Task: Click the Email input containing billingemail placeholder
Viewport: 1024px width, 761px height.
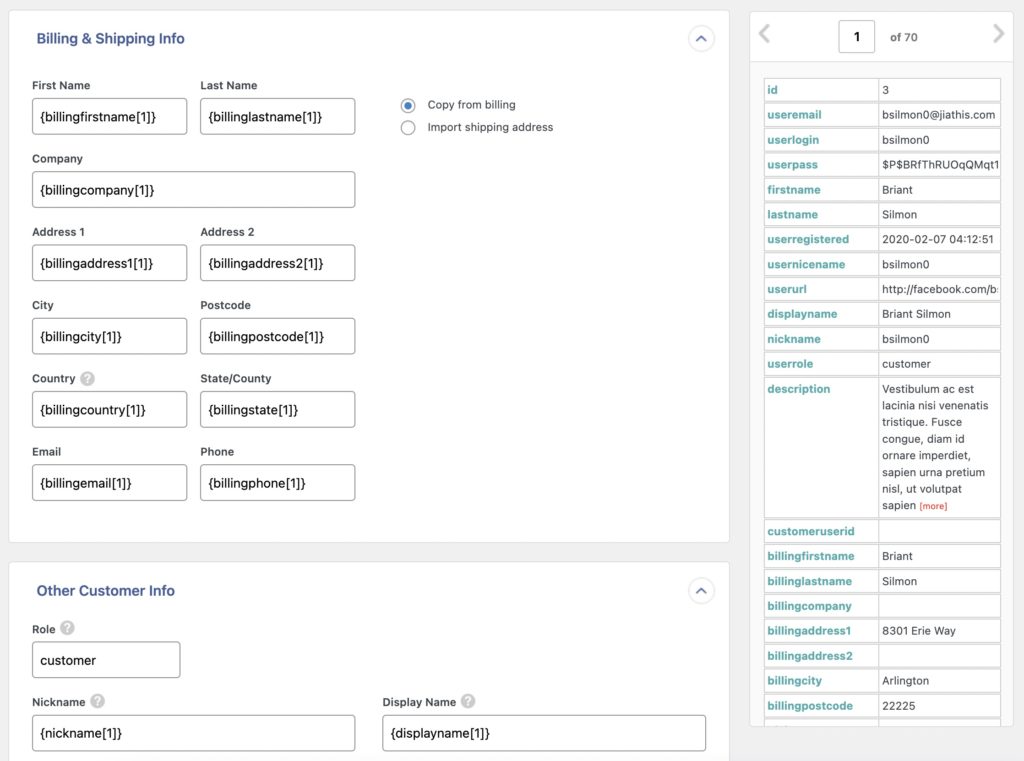Action: pos(110,482)
